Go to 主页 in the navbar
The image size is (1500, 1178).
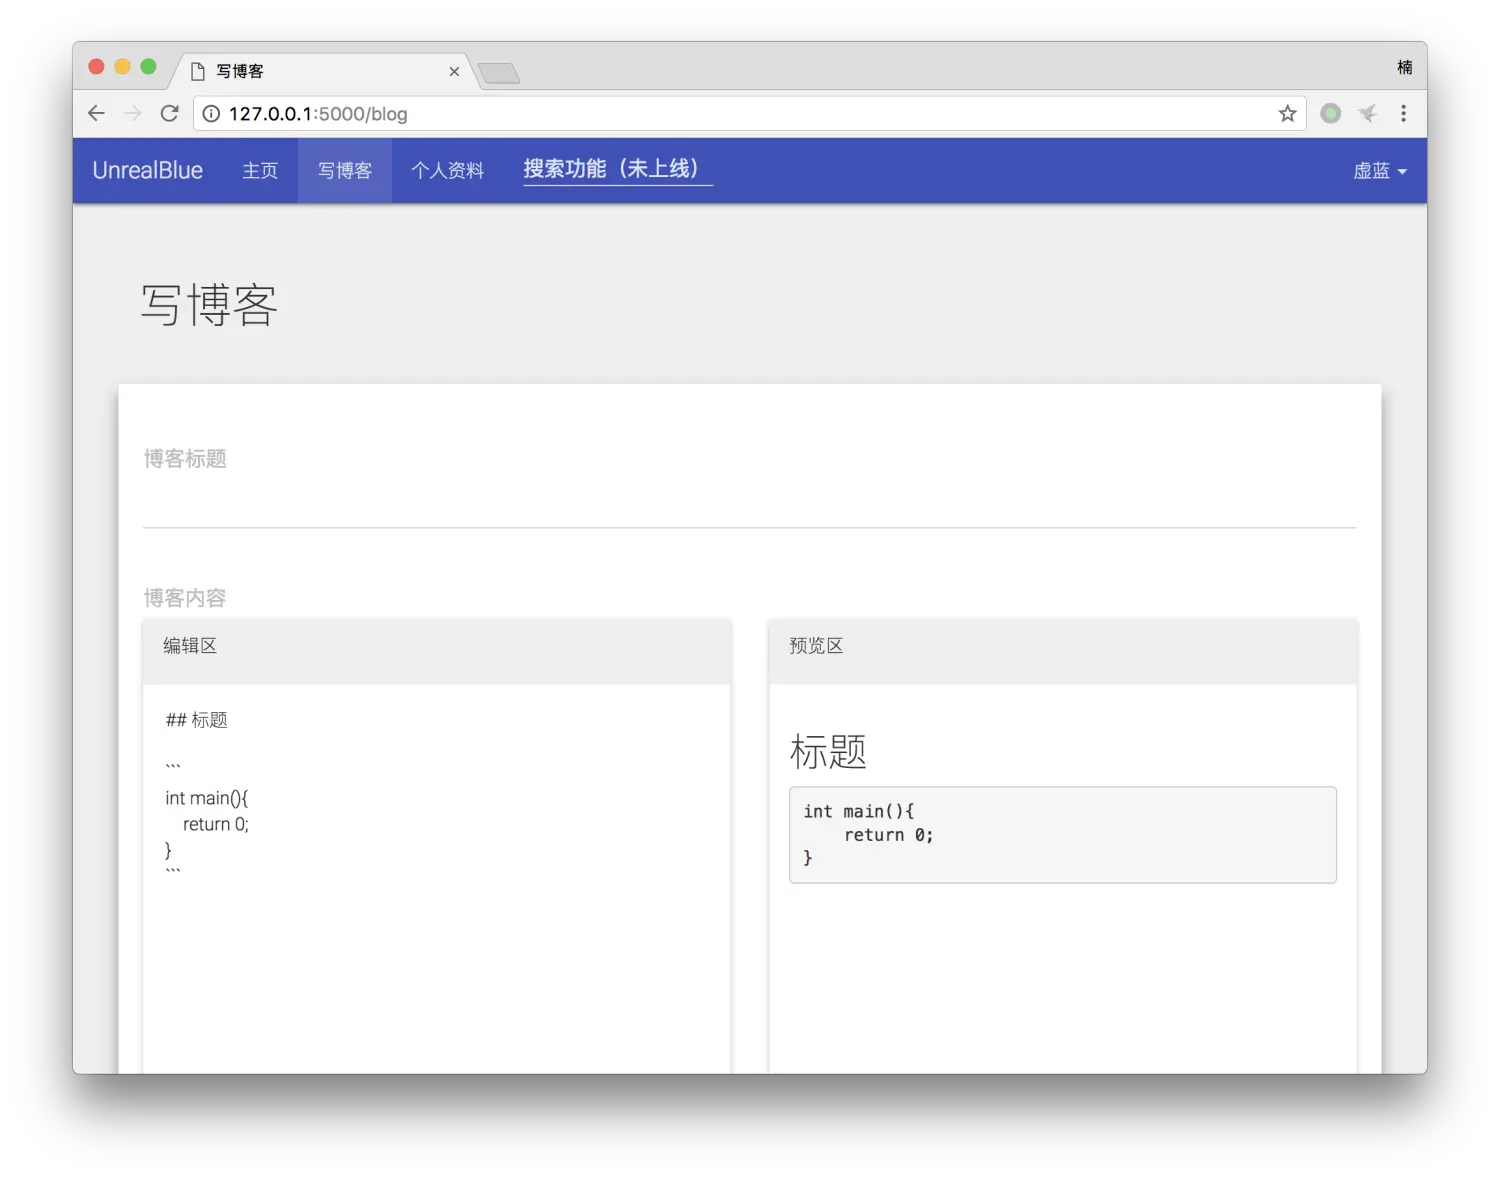click(260, 170)
